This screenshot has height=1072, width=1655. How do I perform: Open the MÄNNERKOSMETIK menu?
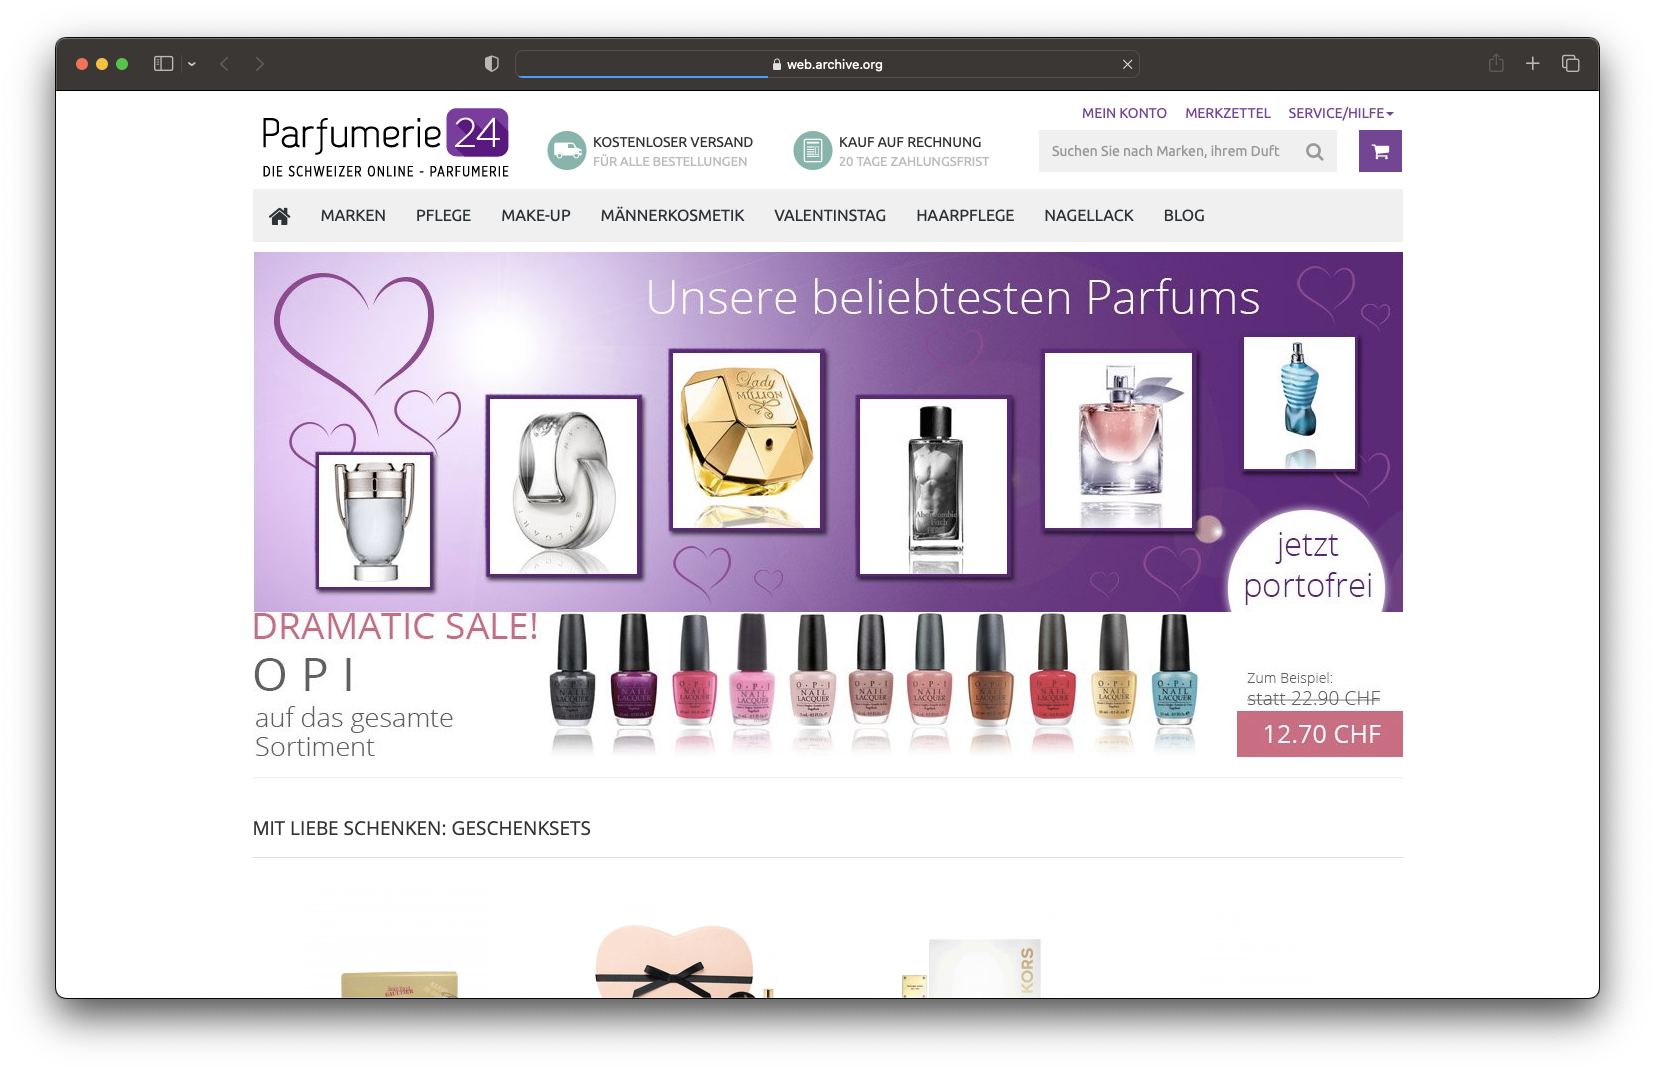coord(672,216)
